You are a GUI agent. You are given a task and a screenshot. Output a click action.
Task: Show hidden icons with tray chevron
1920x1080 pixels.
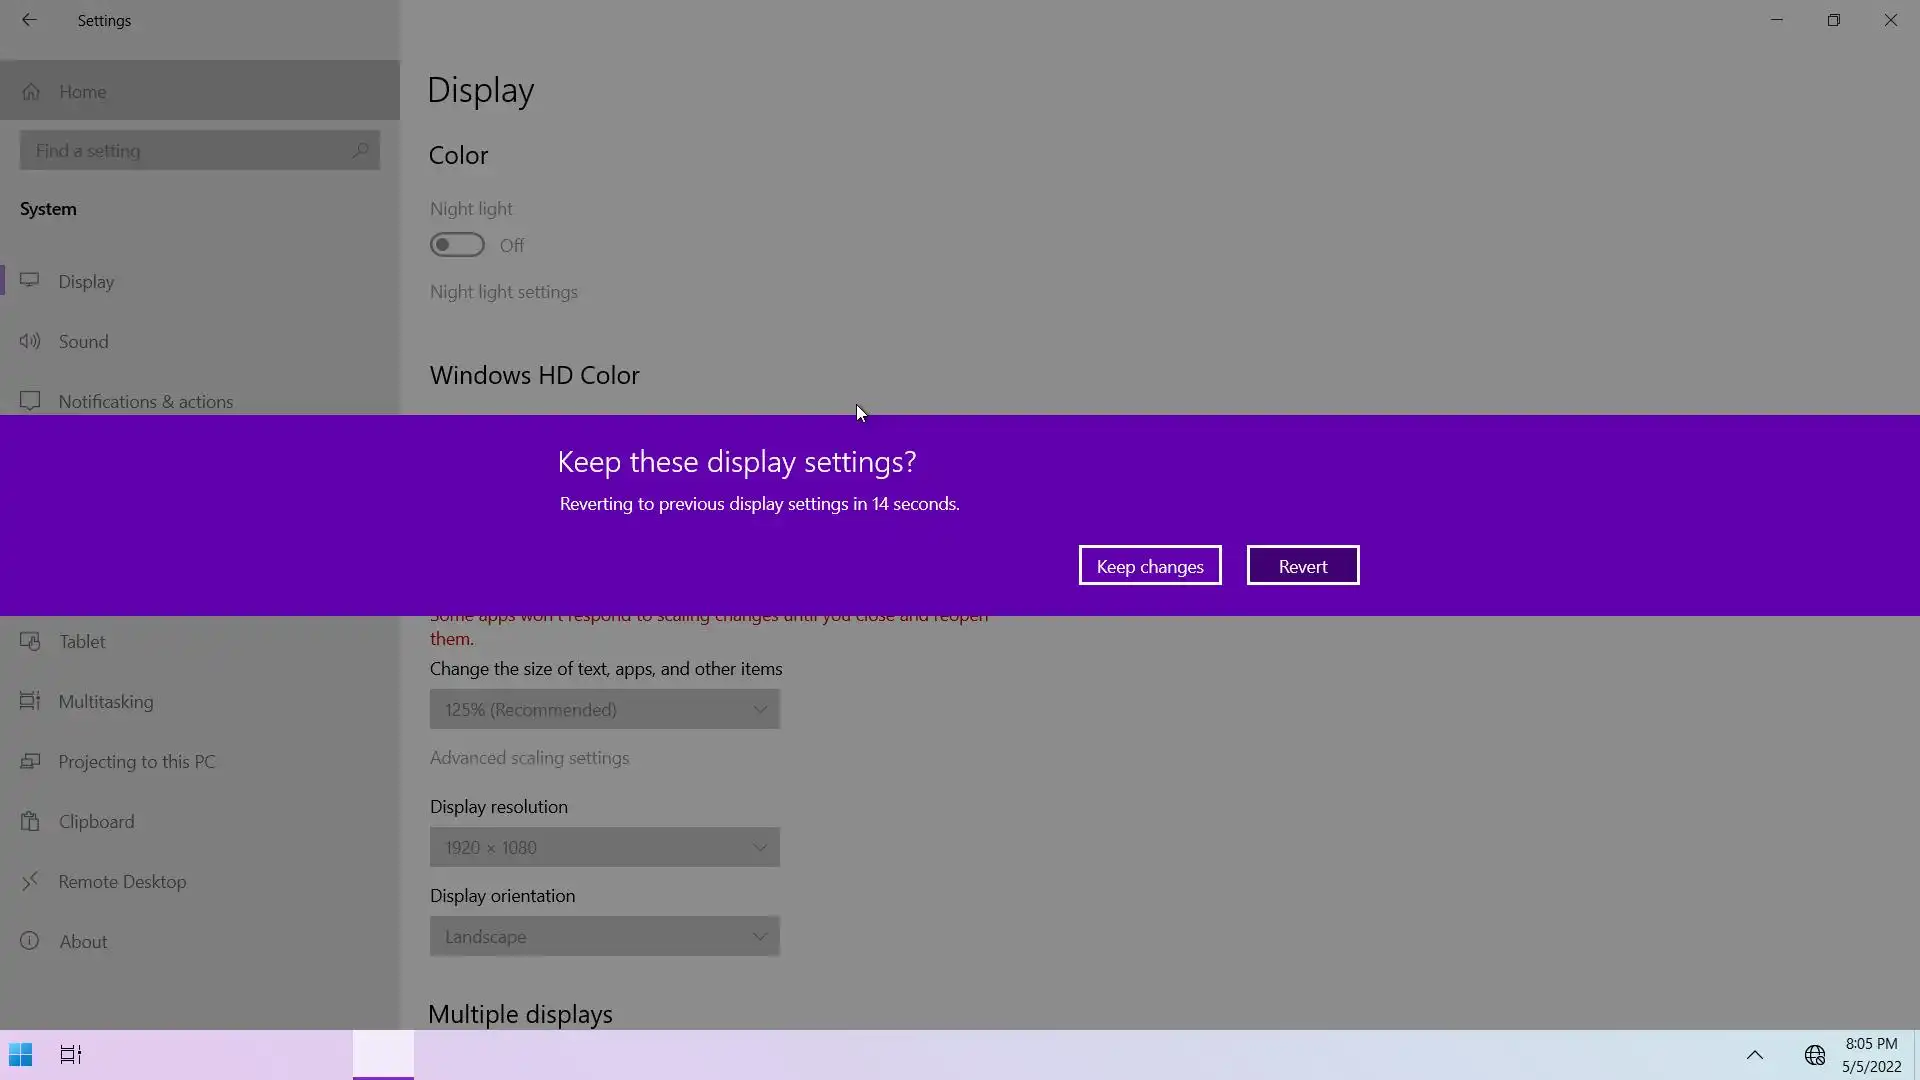pos(1755,1055)
